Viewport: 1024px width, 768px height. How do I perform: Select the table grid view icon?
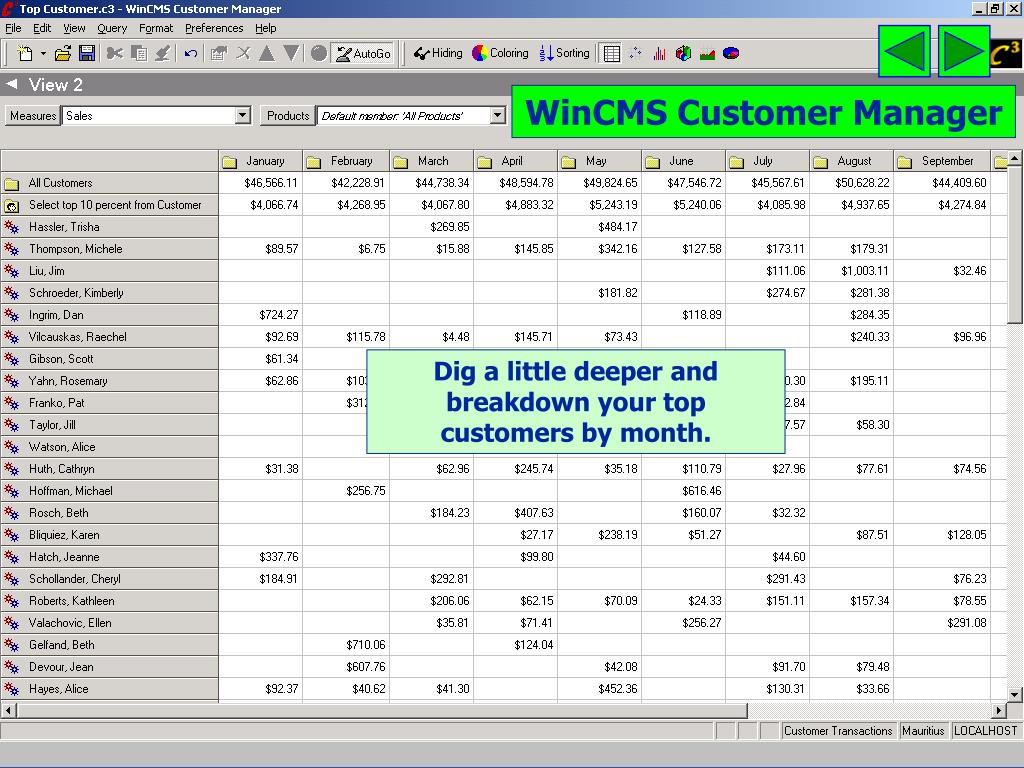coord(612,54)
